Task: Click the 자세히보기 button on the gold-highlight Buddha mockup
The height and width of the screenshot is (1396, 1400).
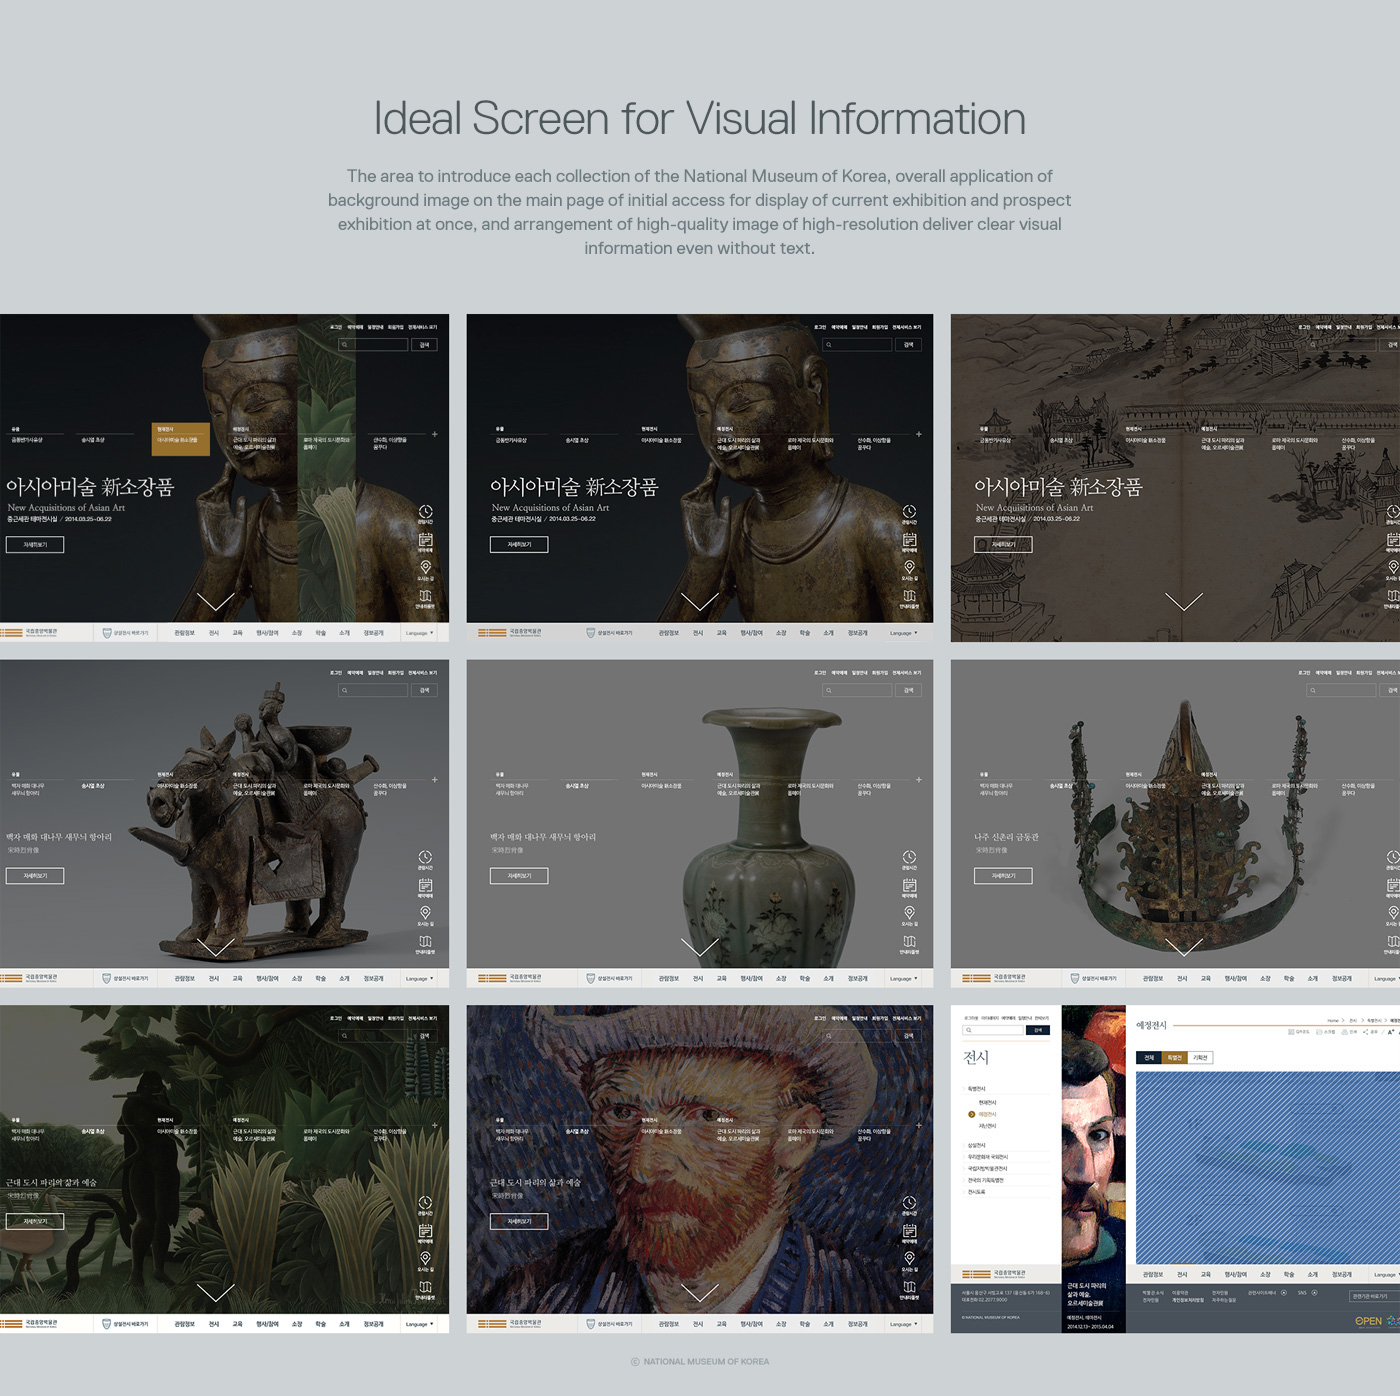Action: (x=35, y=545)
